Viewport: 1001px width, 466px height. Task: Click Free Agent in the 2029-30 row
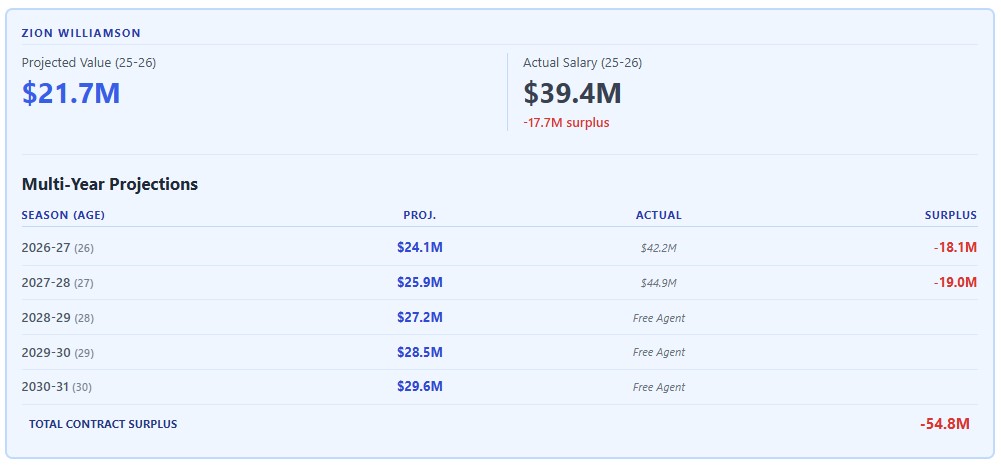659,352
